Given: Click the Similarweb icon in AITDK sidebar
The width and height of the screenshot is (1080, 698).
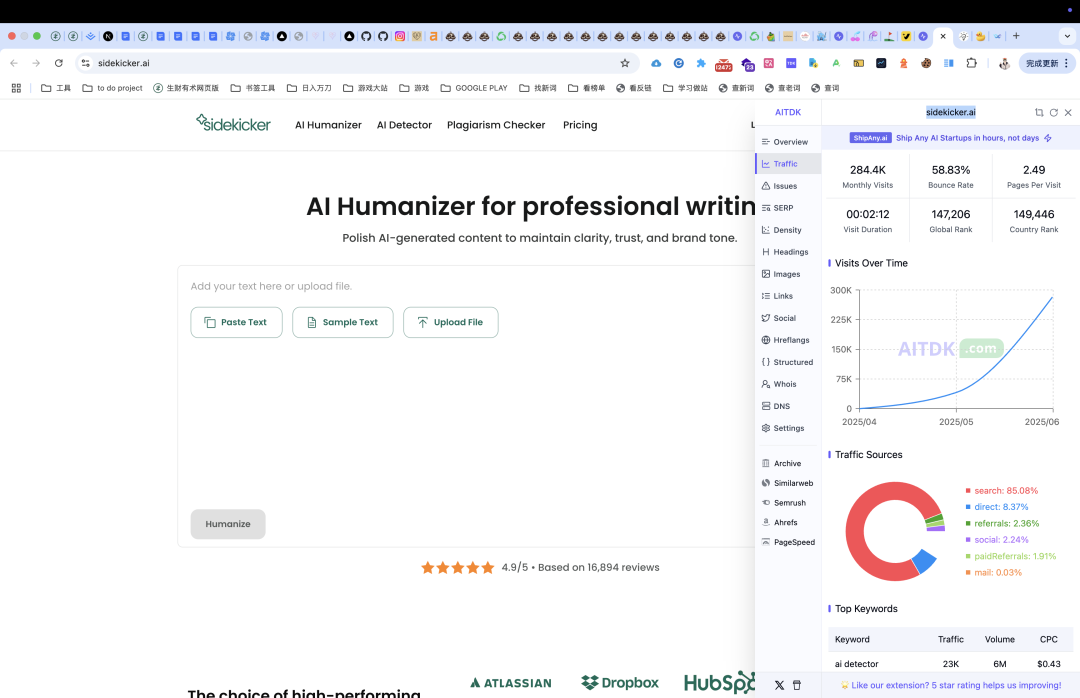Looking at the screenshot, I should click(x=766, y=483).
